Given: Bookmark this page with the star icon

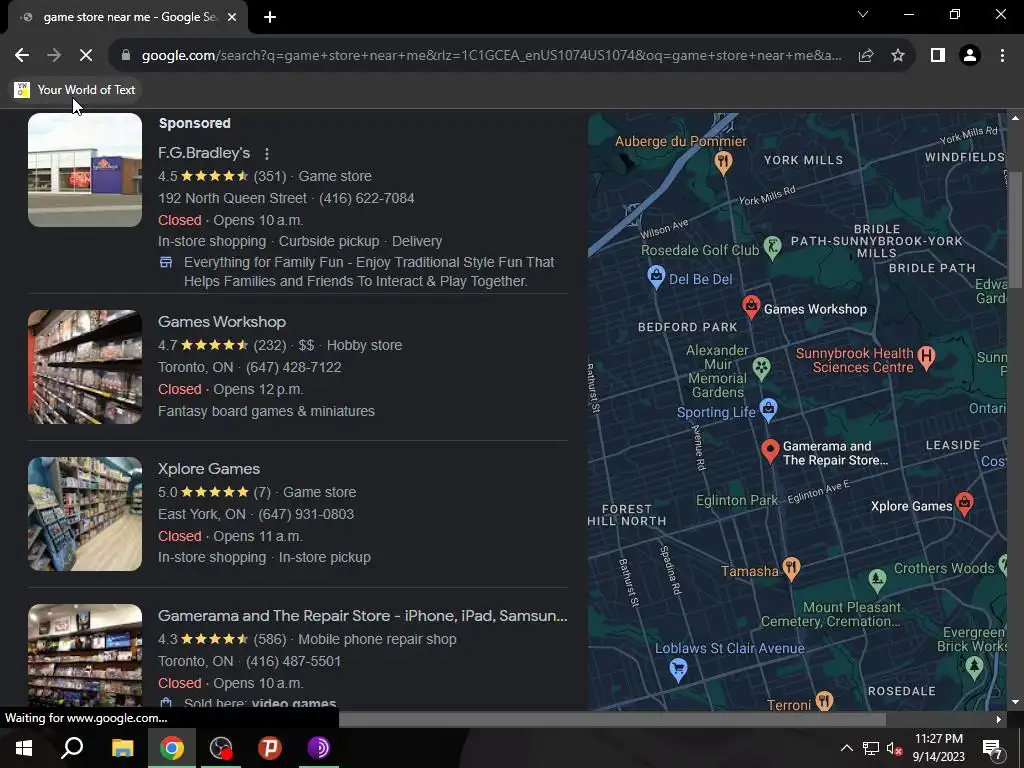Looking at the screenshot, I should 898,56.
